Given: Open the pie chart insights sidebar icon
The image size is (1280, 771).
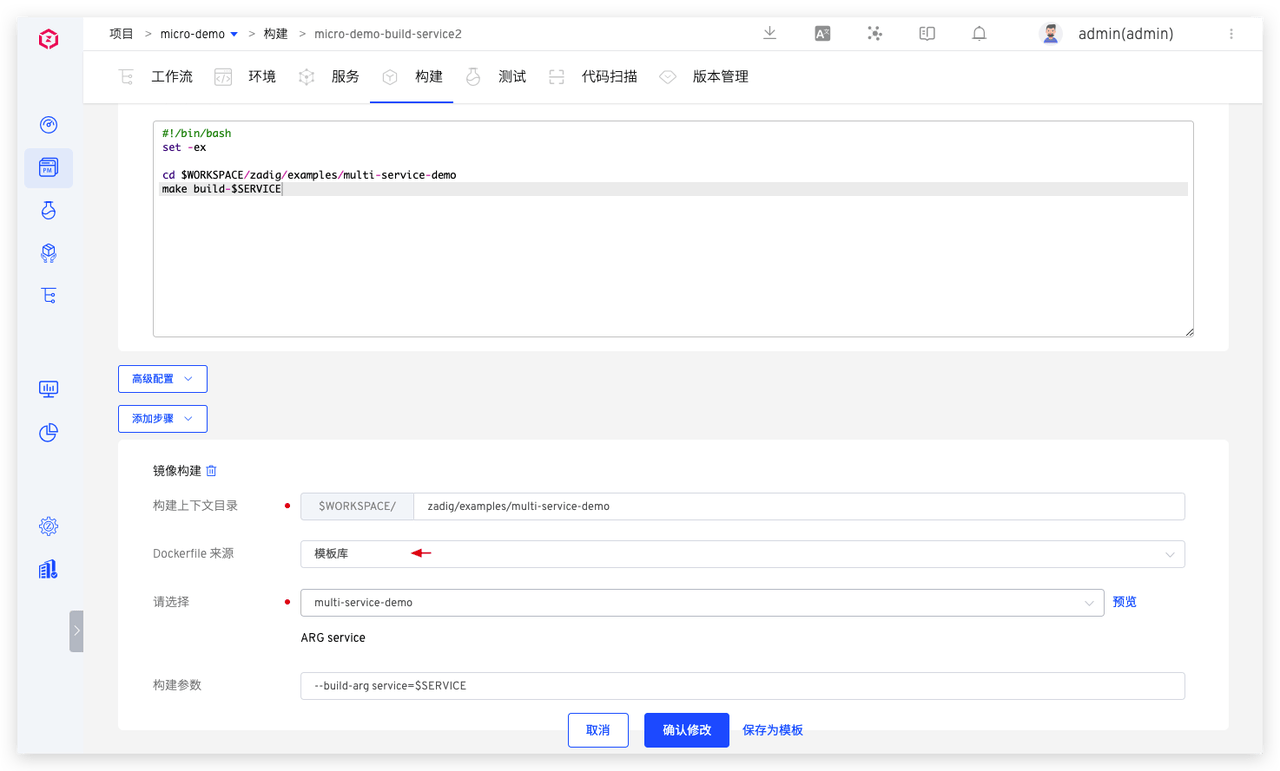Looking at the screenshot, I should (x=48, y=432).
